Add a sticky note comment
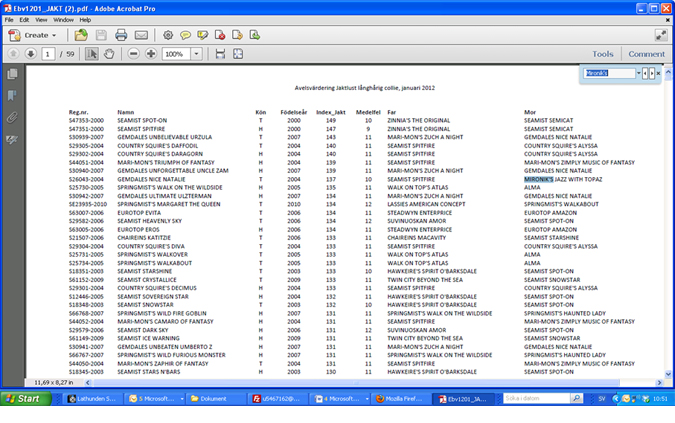This screenshot has height=423, width=675. click(186, 35)
